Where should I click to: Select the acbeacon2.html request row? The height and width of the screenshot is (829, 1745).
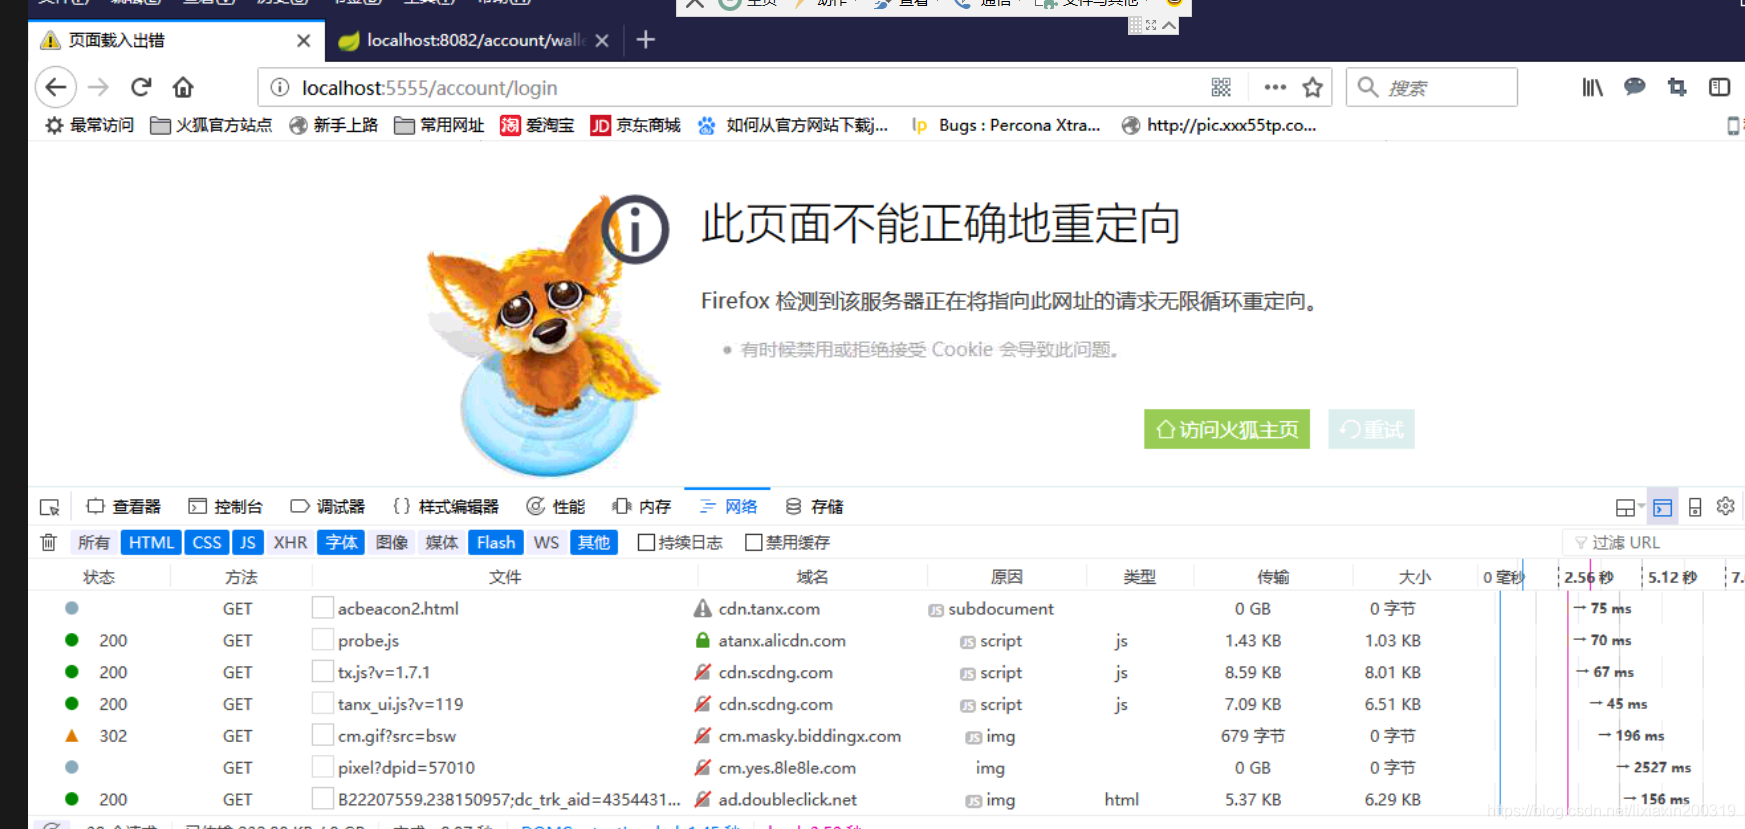click(886, 608)
